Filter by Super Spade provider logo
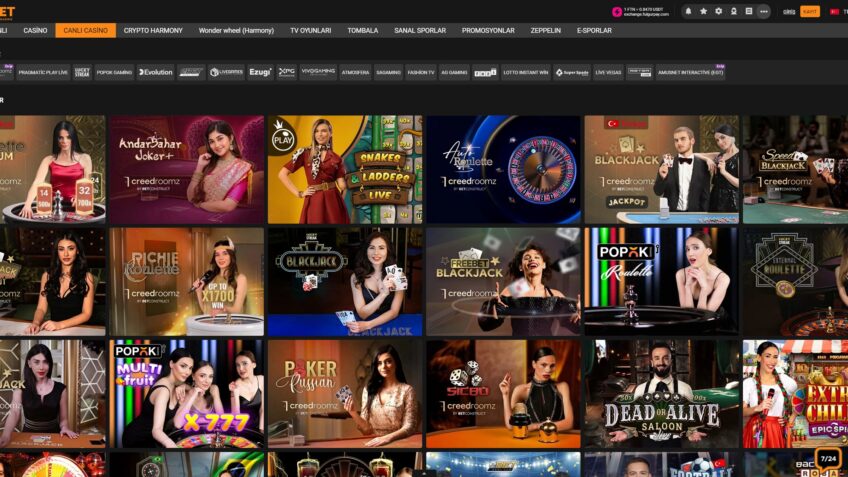Screen dimensions: 848x477 tap(572, 72)
